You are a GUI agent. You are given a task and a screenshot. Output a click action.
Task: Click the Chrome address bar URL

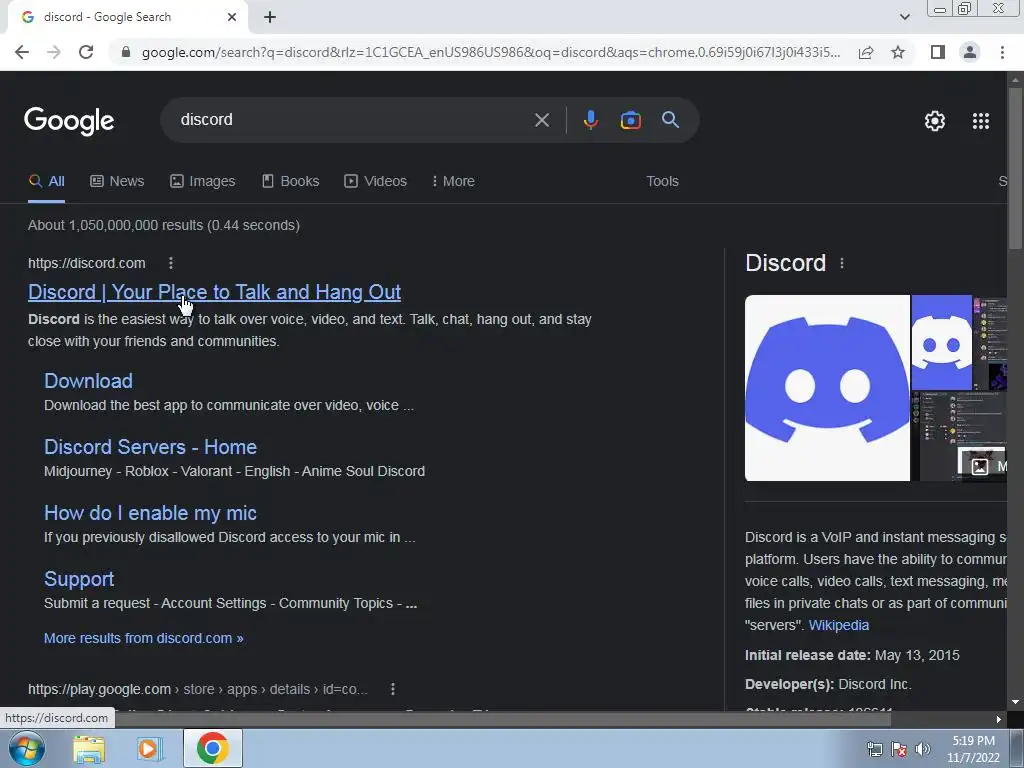coord(490,52)
